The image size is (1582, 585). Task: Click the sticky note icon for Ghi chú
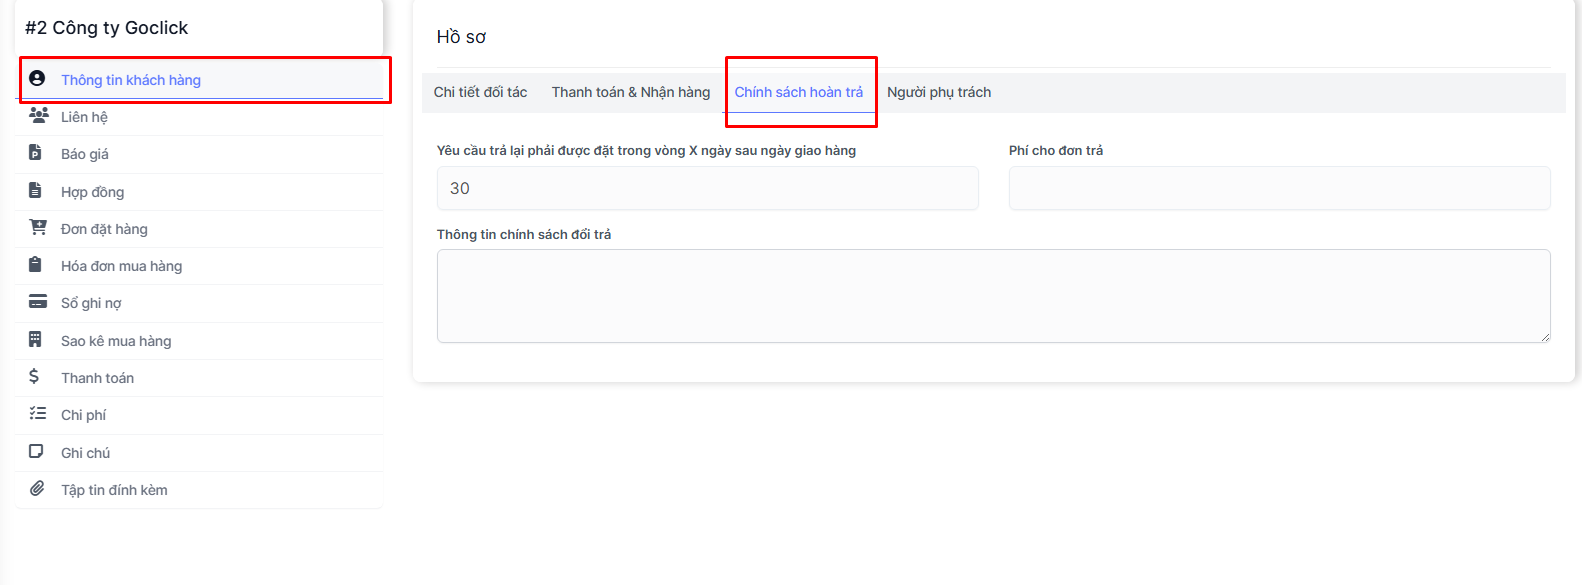coord(36,451)
